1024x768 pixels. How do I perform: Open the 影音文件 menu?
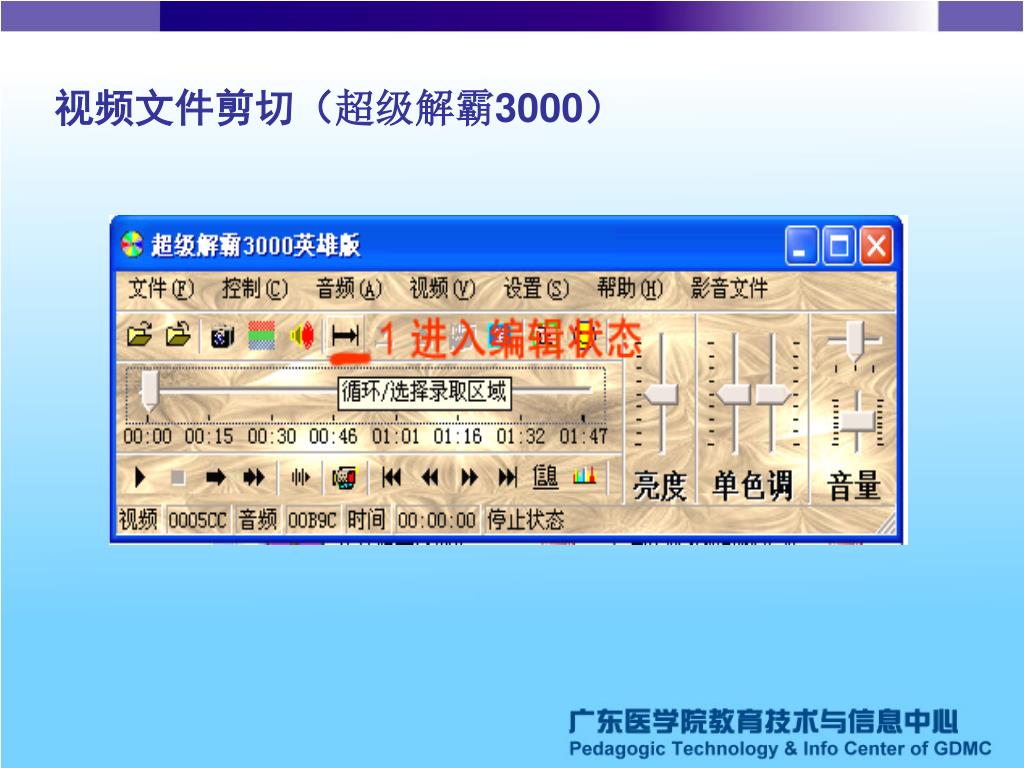tap(729, 288)
